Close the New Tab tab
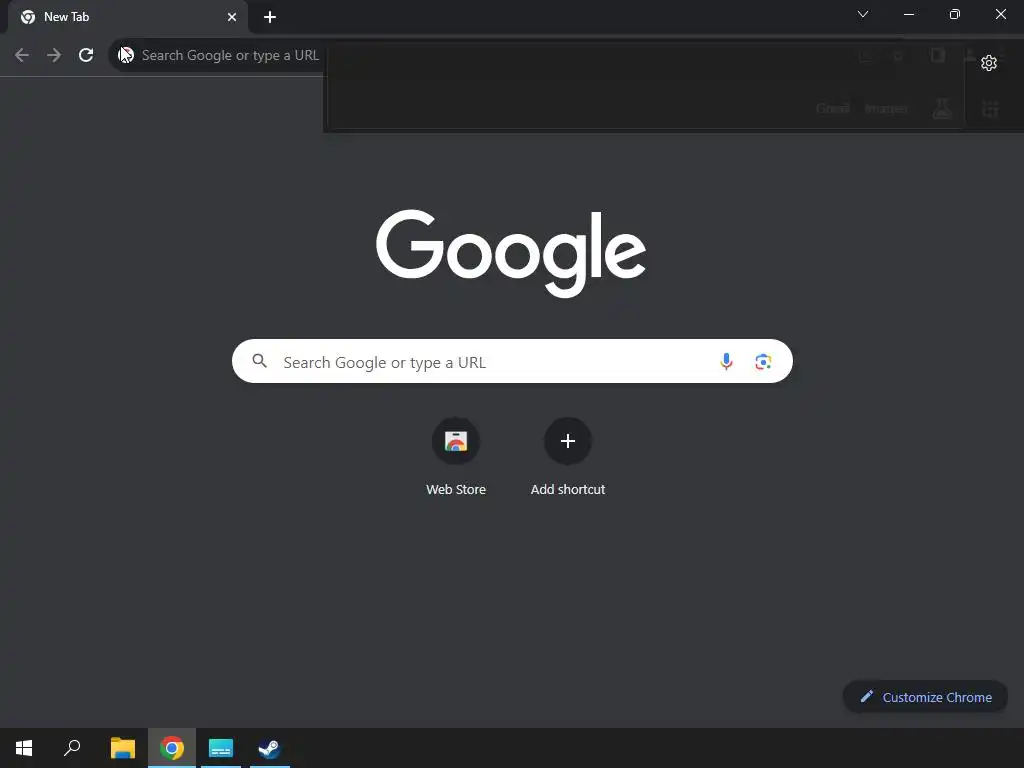Viewport: 1024px width, 768px height. coord(232,17)
